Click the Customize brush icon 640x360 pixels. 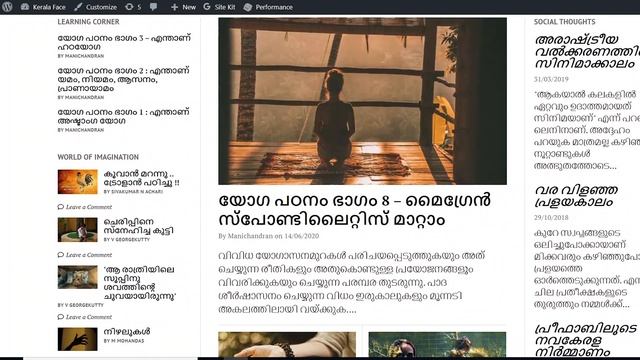click(x=78, y=7)
